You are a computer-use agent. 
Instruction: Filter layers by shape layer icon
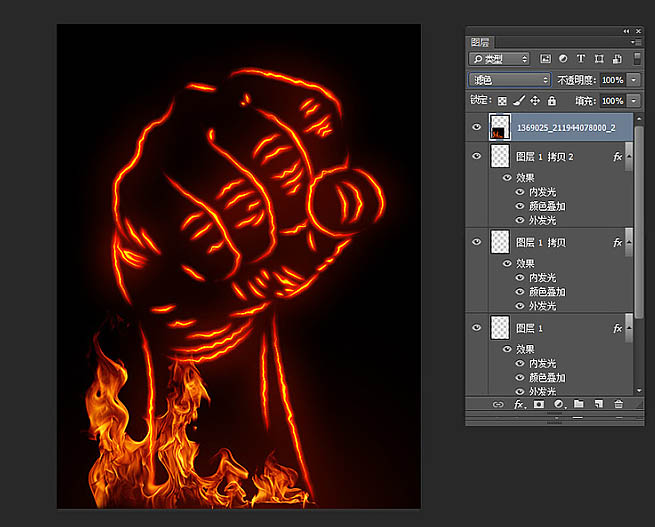pos(599,59)
